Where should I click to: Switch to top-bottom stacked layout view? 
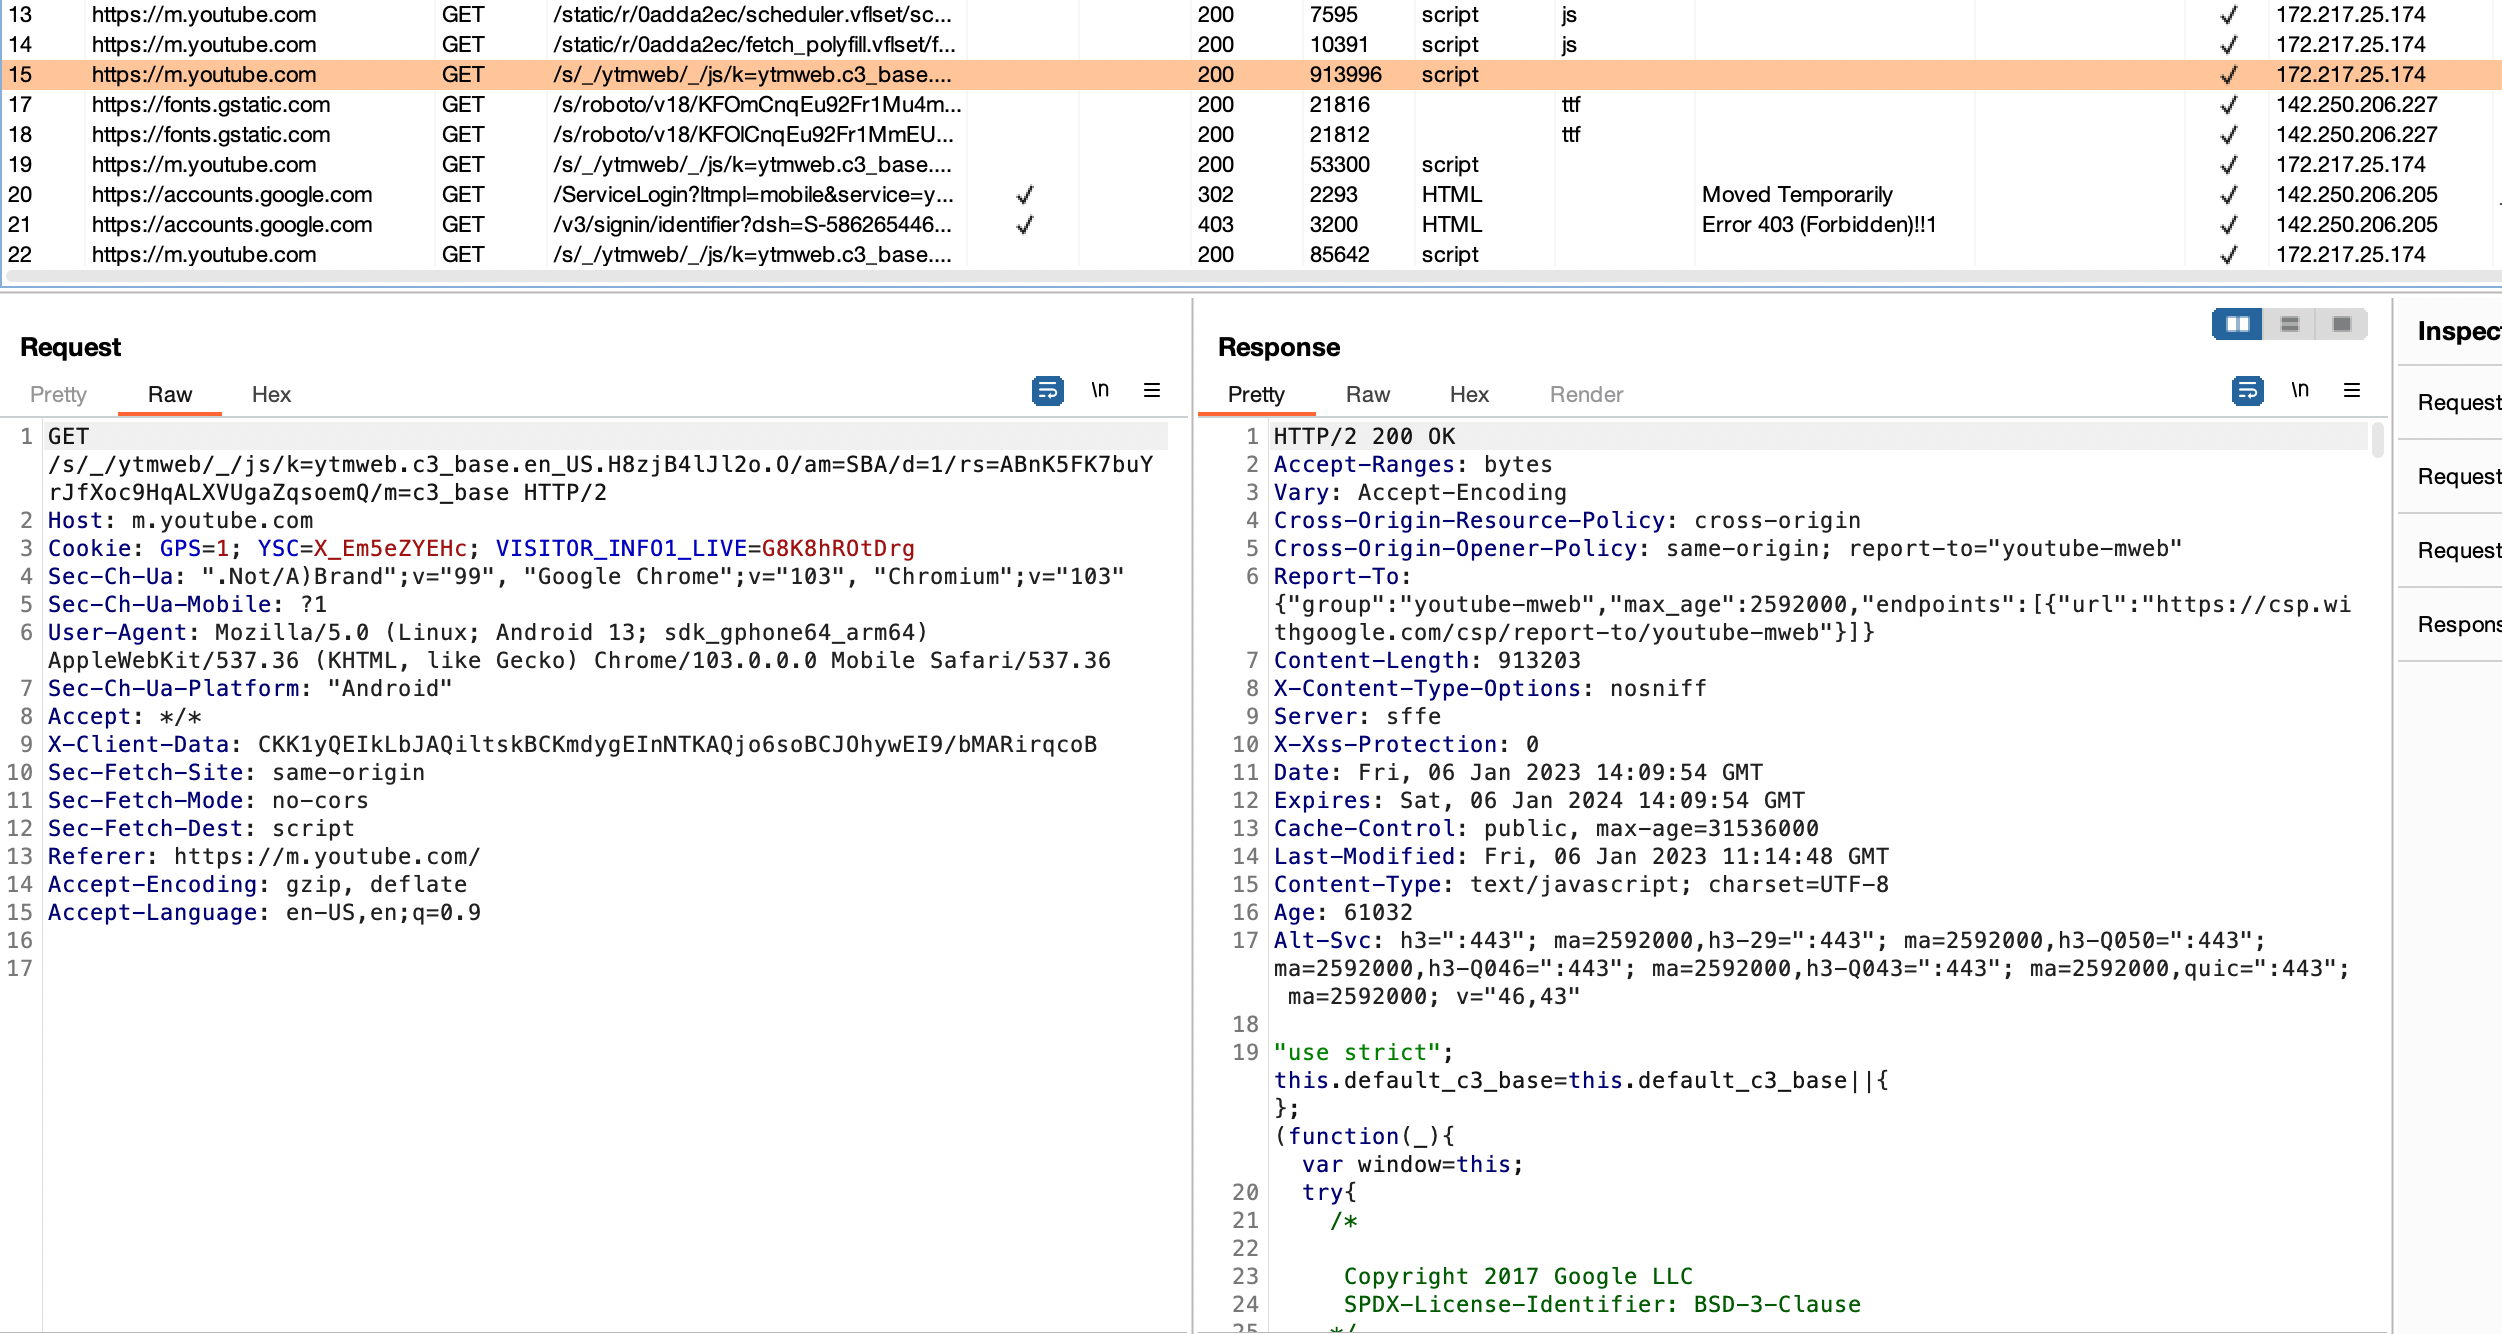point(2289,324)
